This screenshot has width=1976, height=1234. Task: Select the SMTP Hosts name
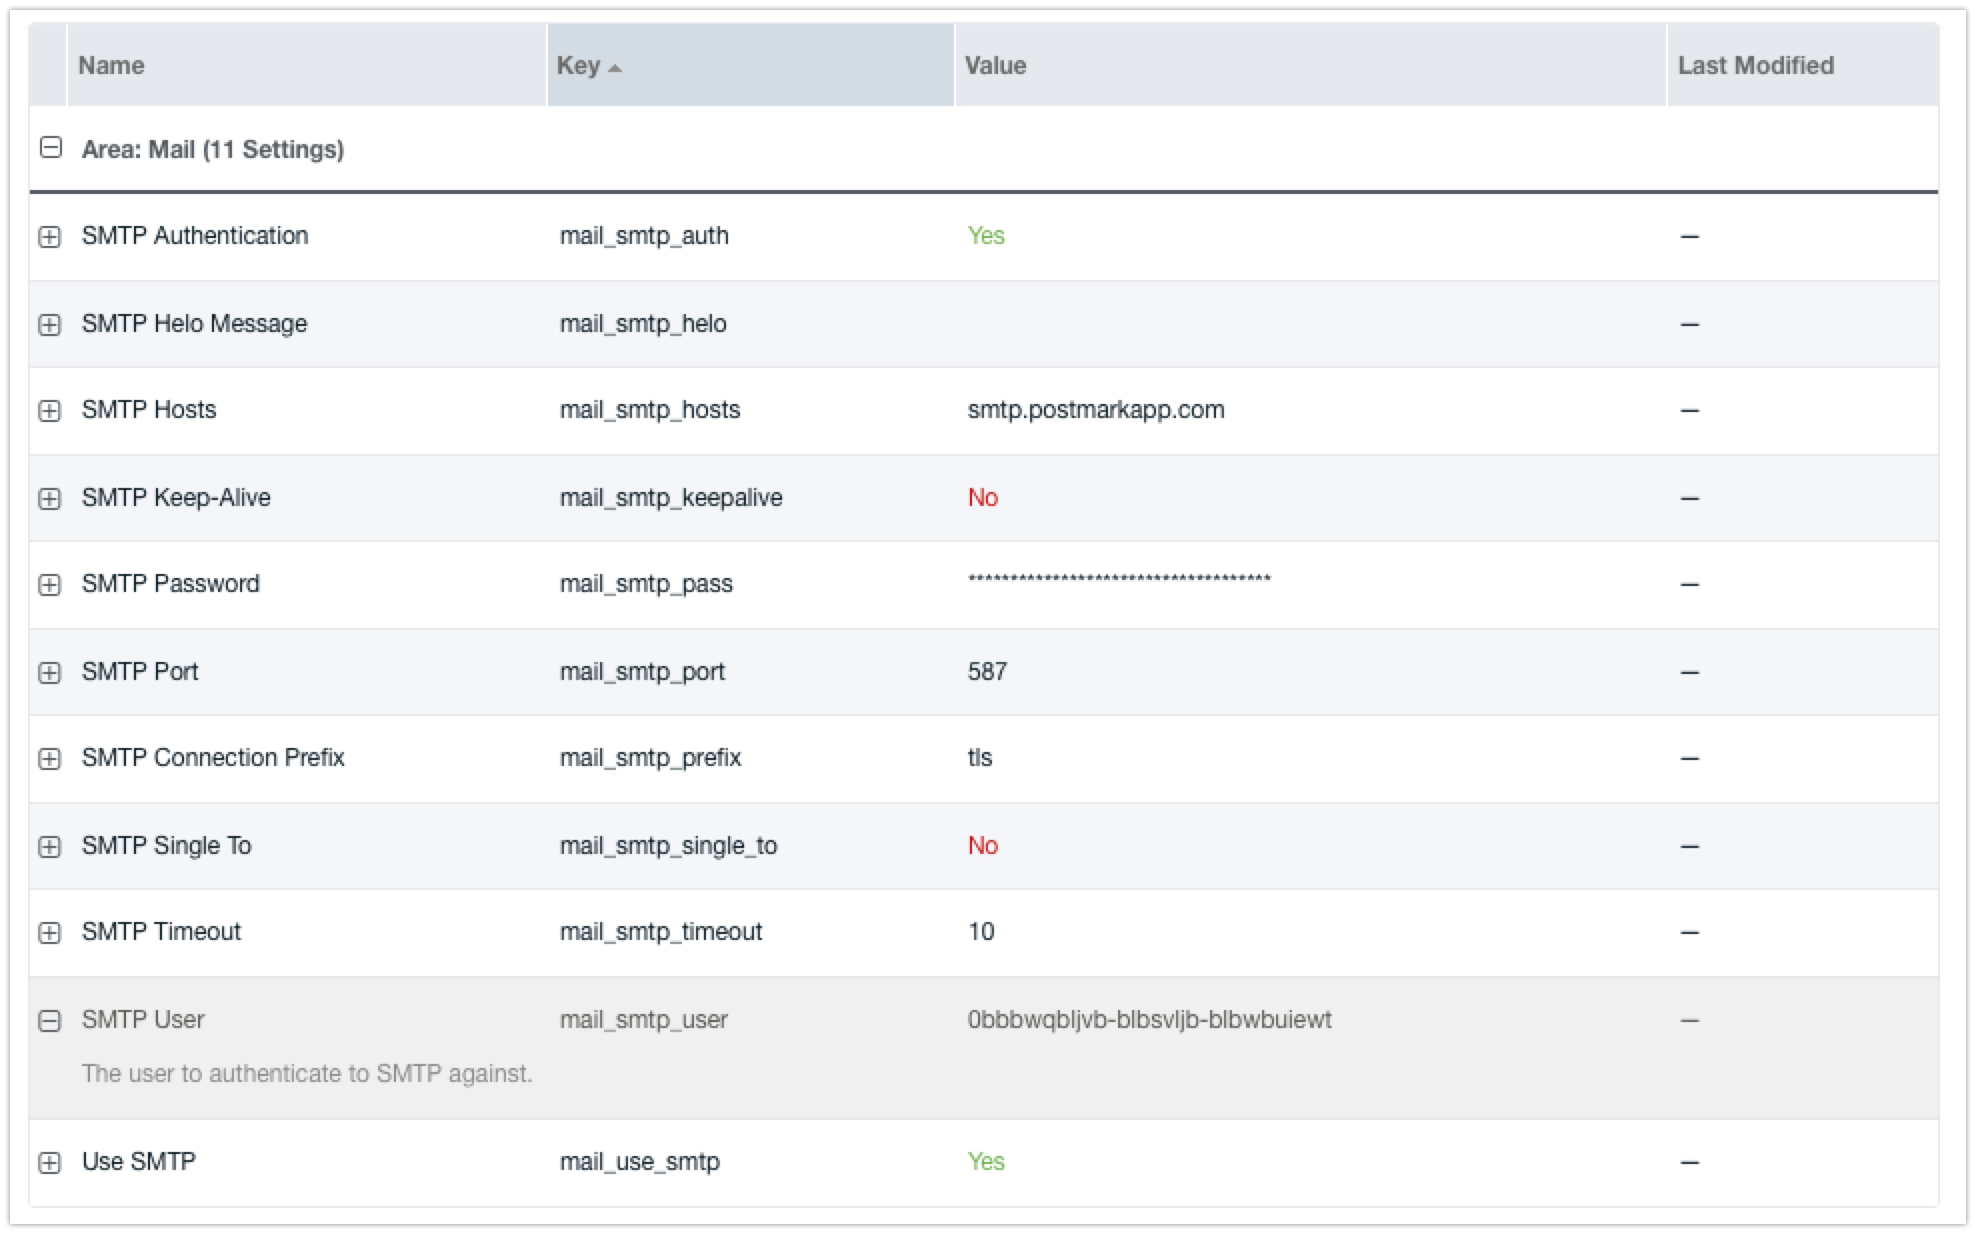149,409
